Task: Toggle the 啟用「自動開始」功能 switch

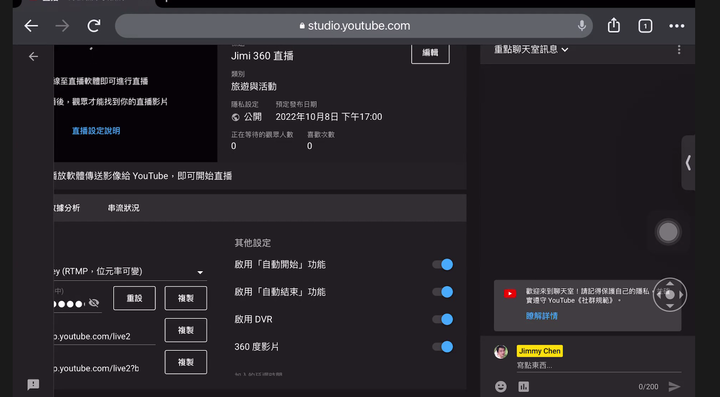Action: point(443,264)
